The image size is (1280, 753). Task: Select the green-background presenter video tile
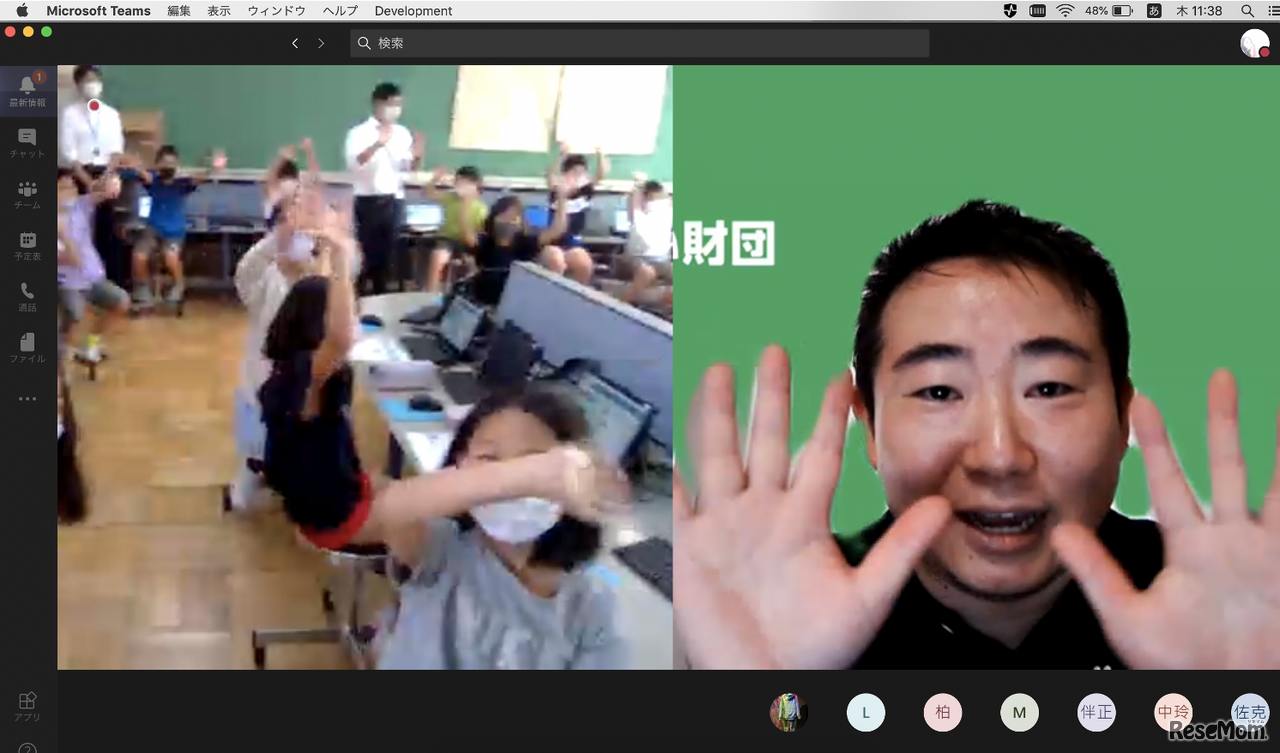(976, 367)
